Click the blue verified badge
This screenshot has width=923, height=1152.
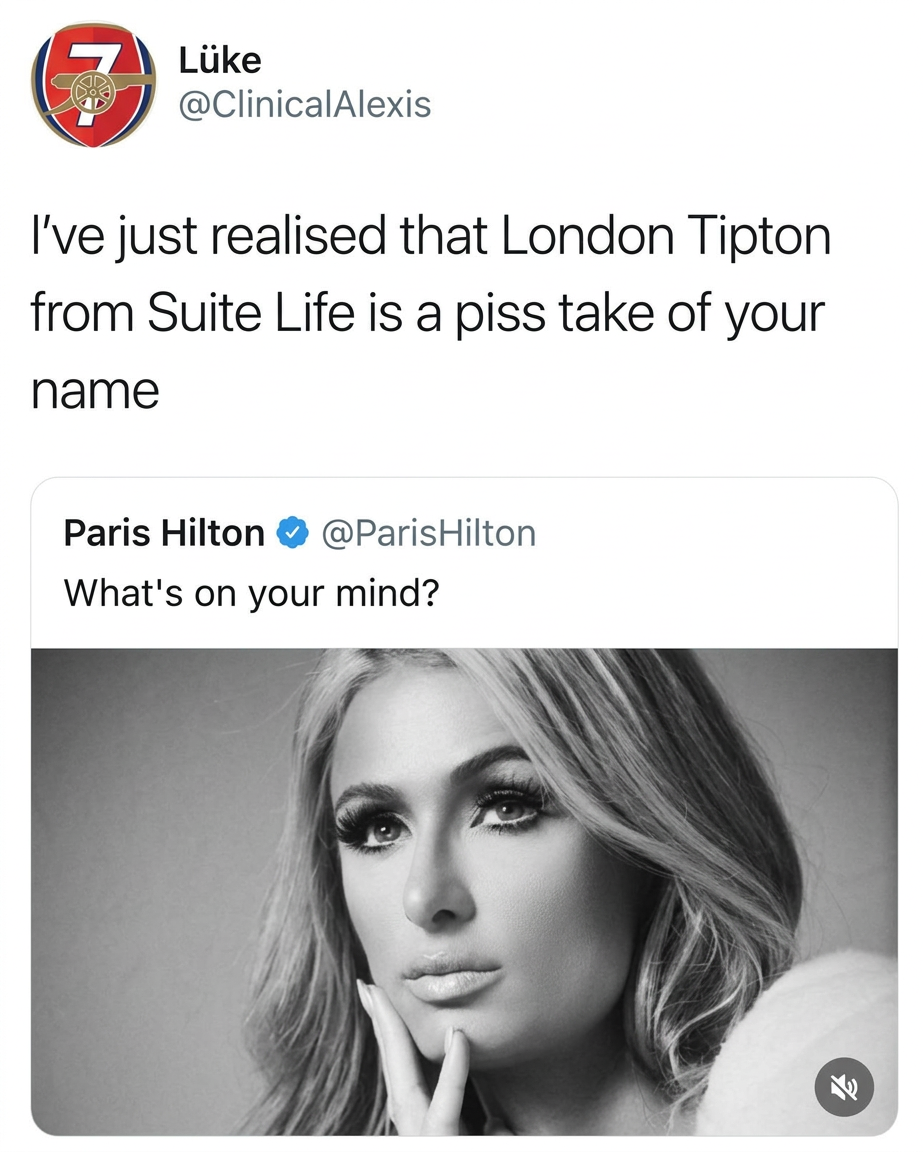[x=291, y=533]
